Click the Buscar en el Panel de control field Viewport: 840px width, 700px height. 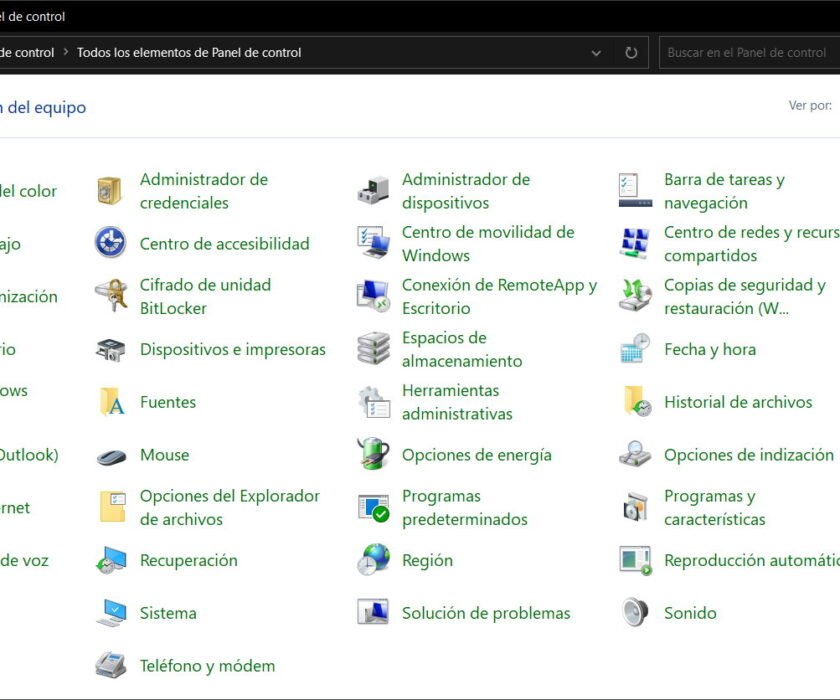(x=749, y=52)
